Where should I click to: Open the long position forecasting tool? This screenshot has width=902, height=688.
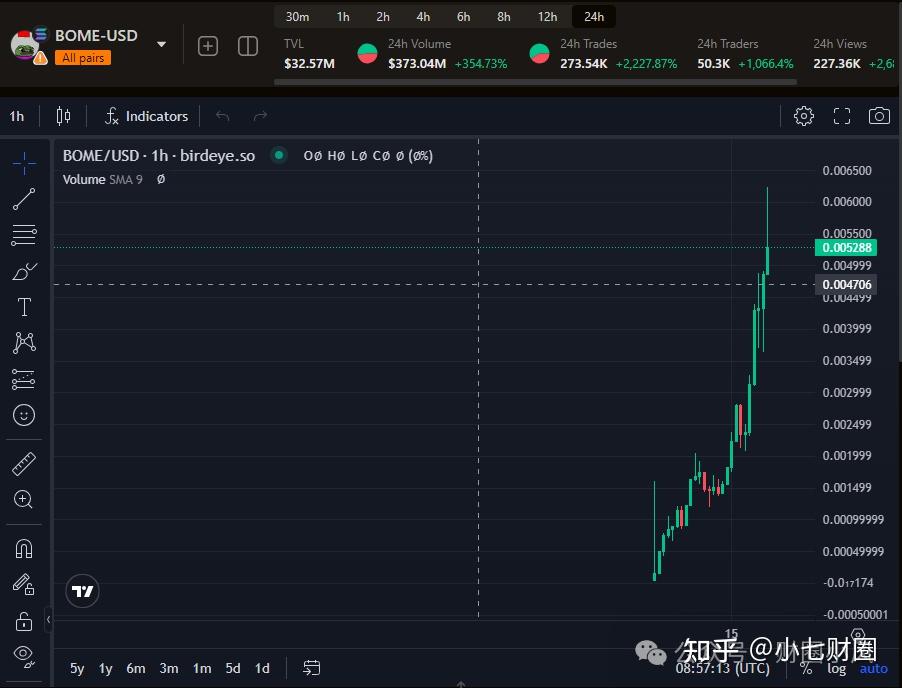(24, 379)
